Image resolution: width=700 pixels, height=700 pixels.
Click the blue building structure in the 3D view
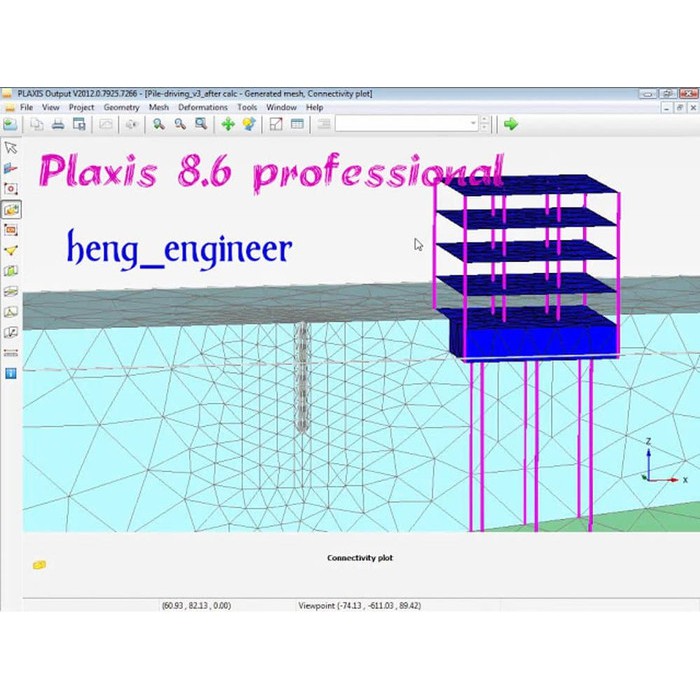[527, 266]
